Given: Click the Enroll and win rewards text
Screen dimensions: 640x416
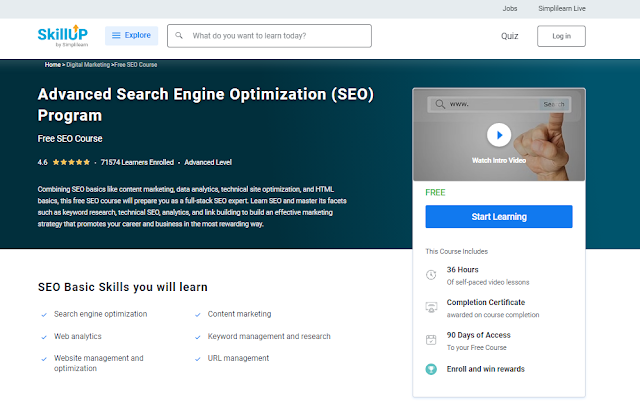Looking at the screenshot, I should coord(486,369).
